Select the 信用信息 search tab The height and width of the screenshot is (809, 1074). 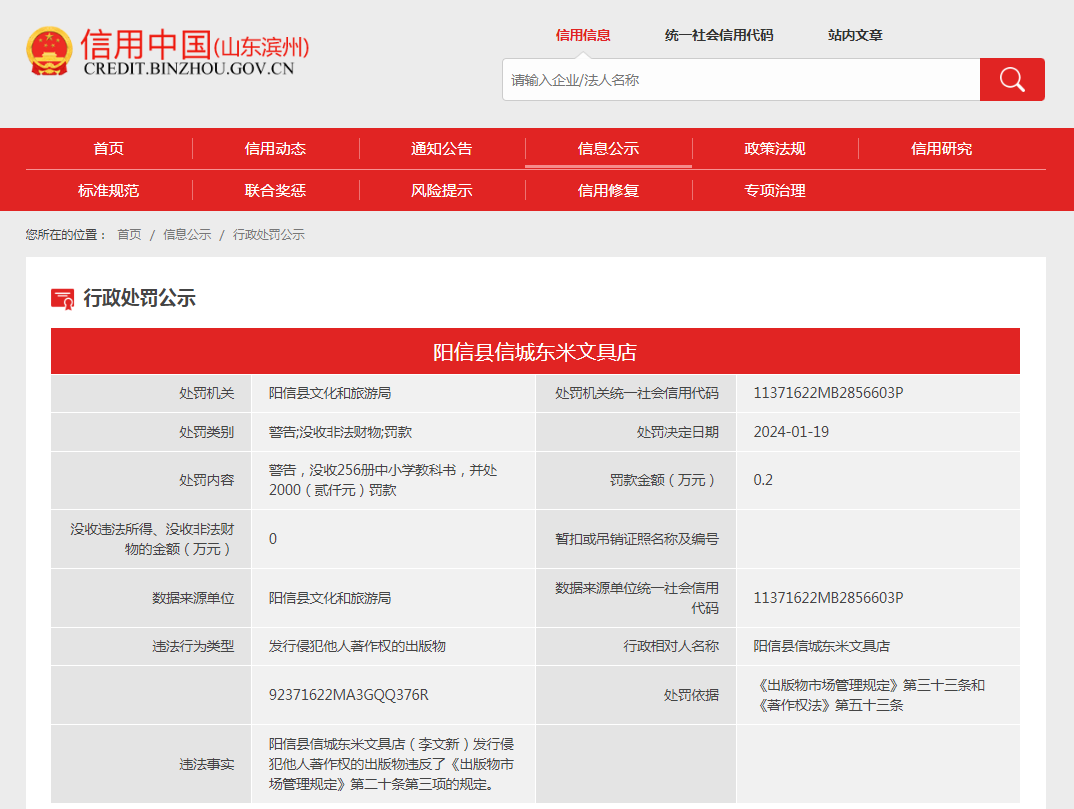click(583, 35)
